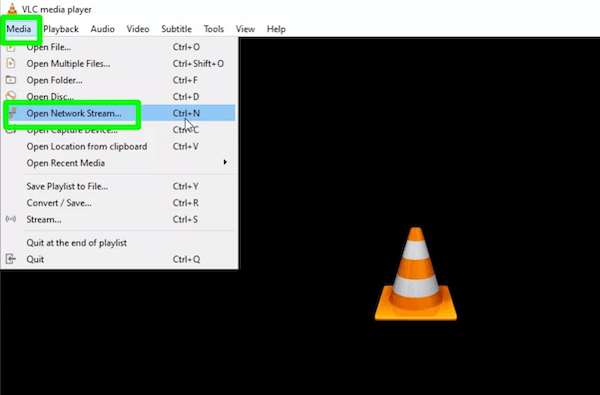Click the VLC cone logo in title bar
Viewport: 600px width, 395px height.
12,8
